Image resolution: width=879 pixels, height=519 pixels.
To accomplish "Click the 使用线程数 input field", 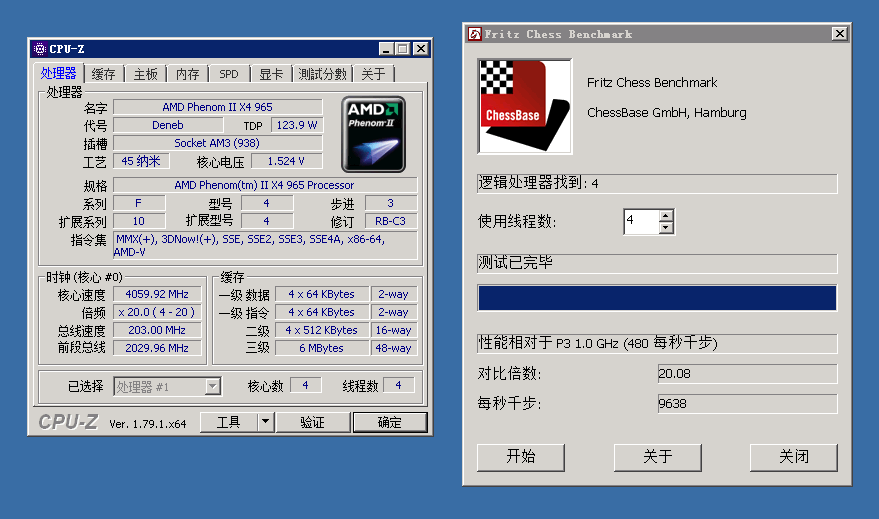I will [641, 221].
